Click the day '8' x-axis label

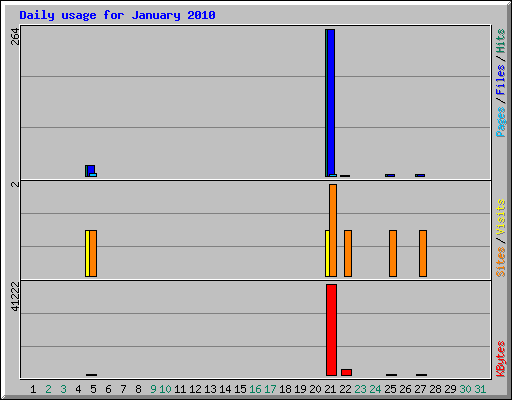tap(138, 389)
